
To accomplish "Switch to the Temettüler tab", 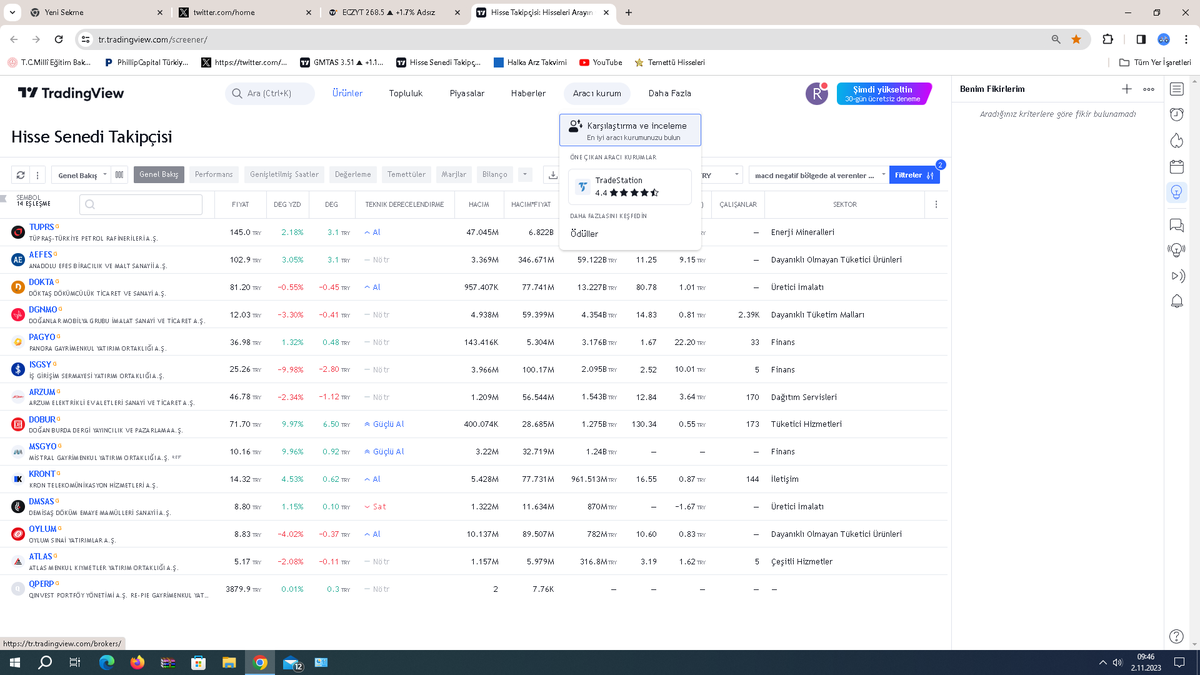I will pyautogui.click(x=407, y=174).
